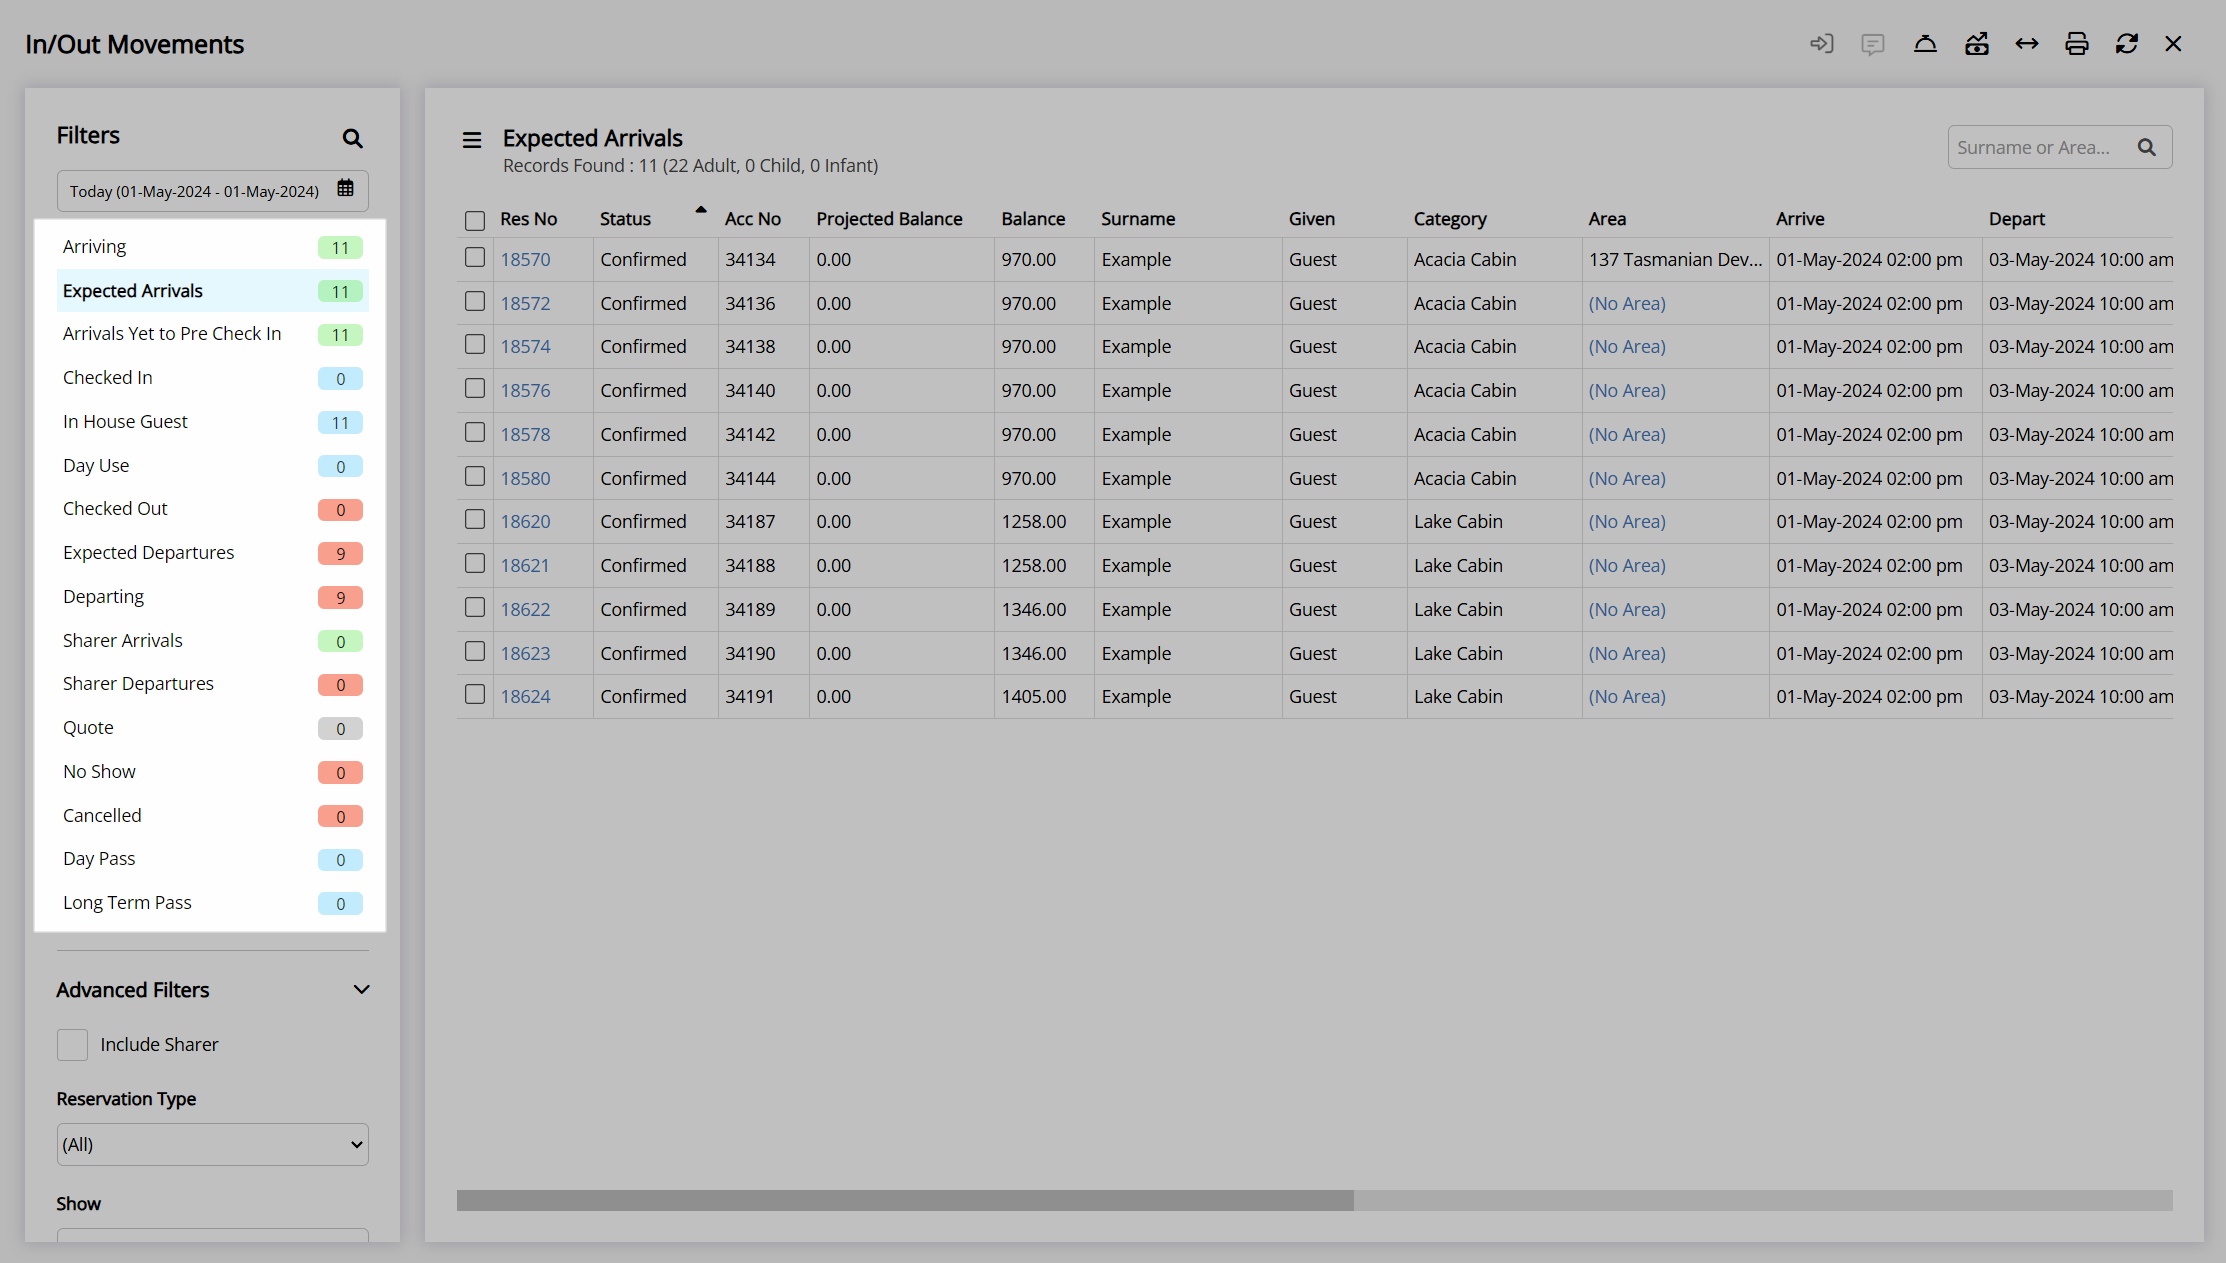This screenshot has width=2226, height=1263.
Task: Click the horizontal scrollbar under the table
Action: [x=905, y=1200]
